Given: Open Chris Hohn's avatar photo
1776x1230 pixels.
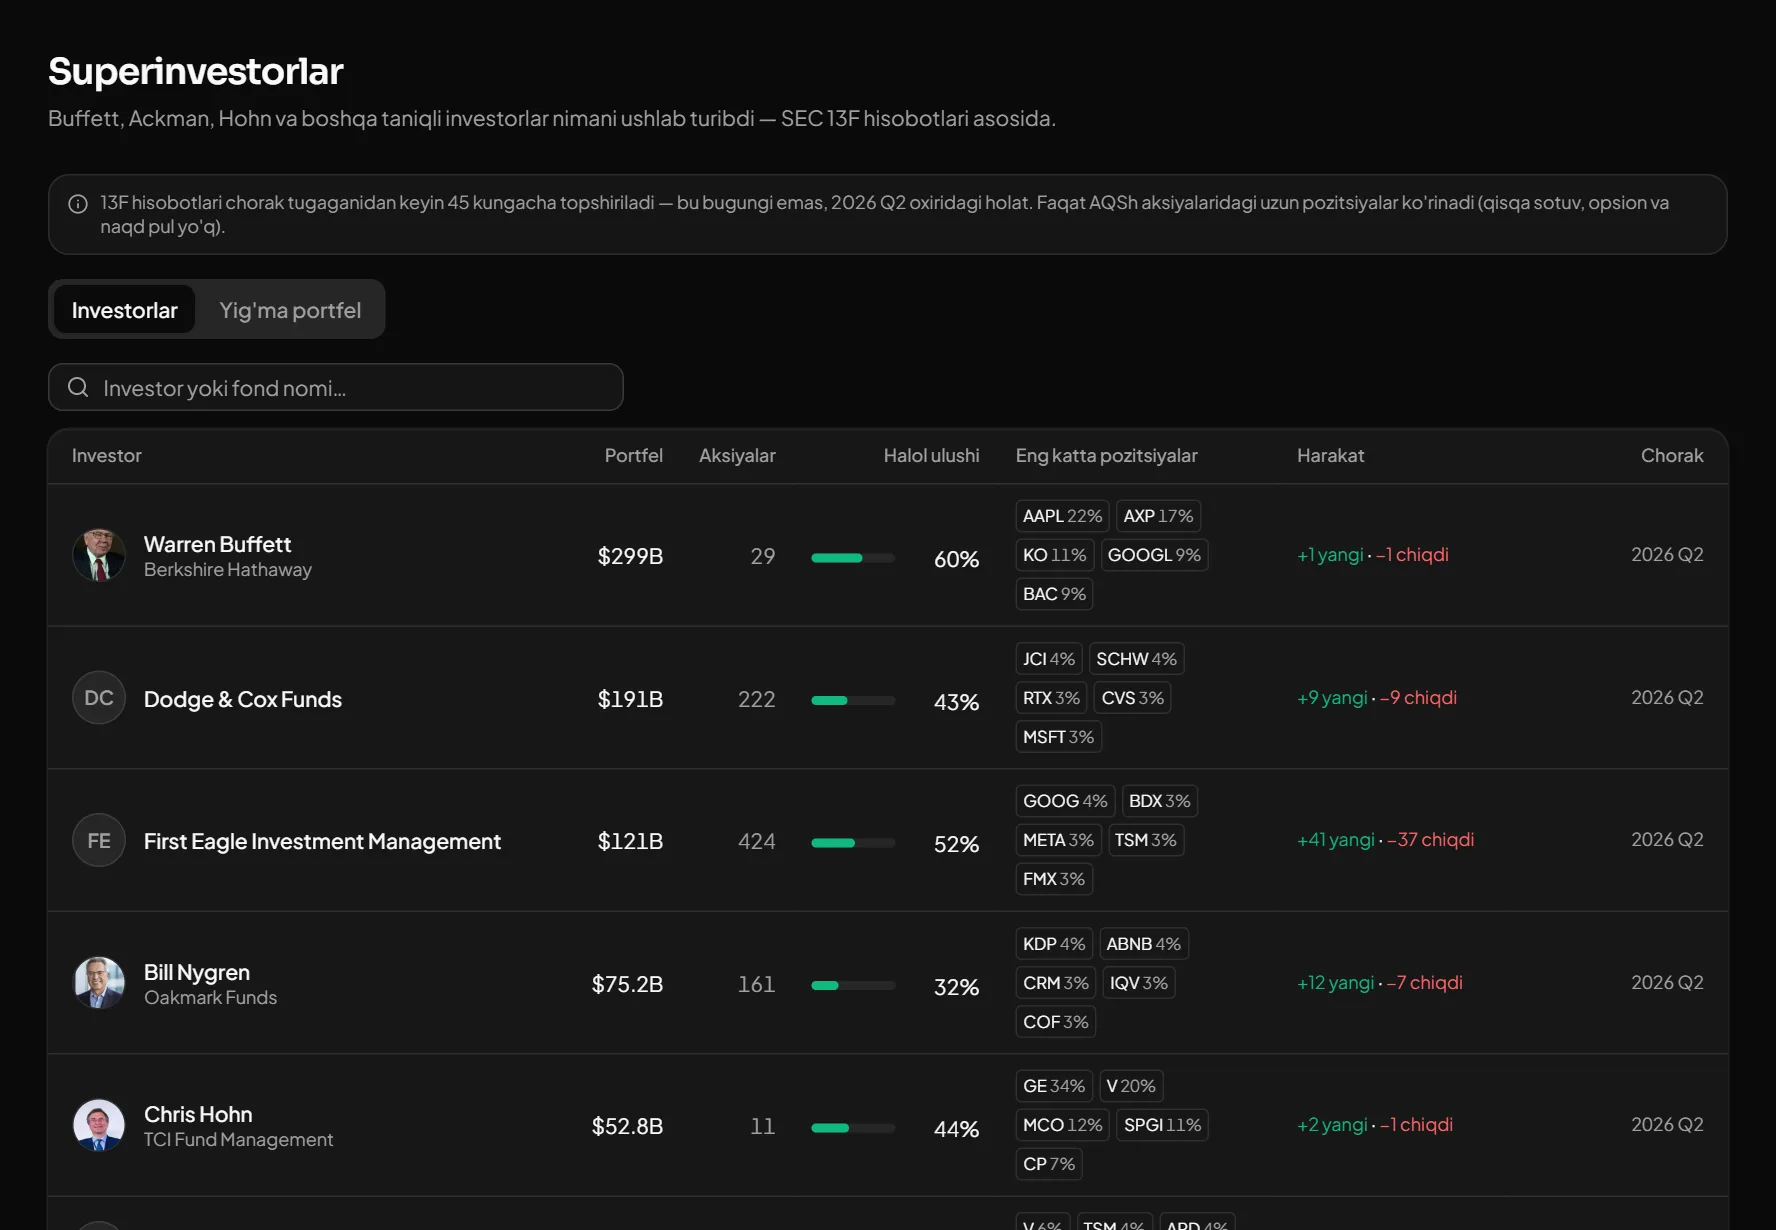Looking at the screenshot, I should [x=99, y=1125].
